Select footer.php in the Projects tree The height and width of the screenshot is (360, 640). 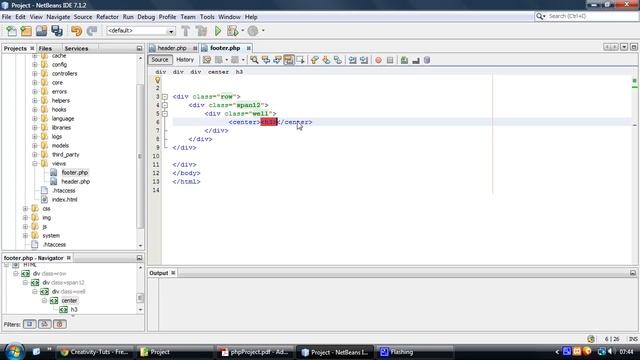(75, 172)
